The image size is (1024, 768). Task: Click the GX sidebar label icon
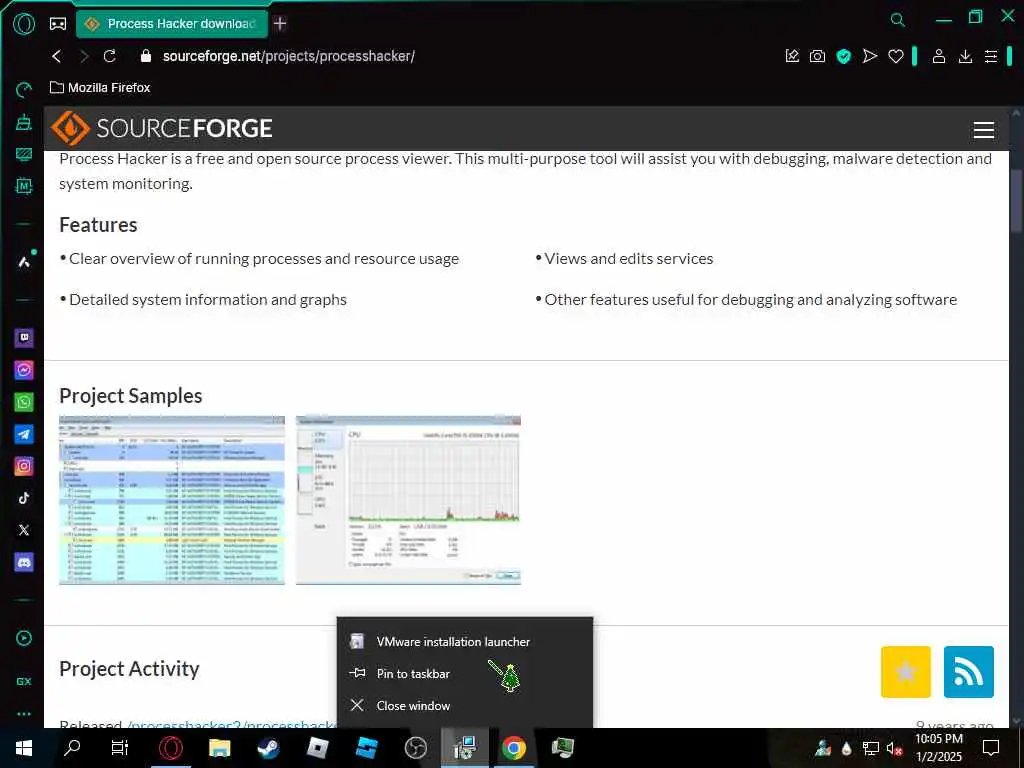[24, 681]
